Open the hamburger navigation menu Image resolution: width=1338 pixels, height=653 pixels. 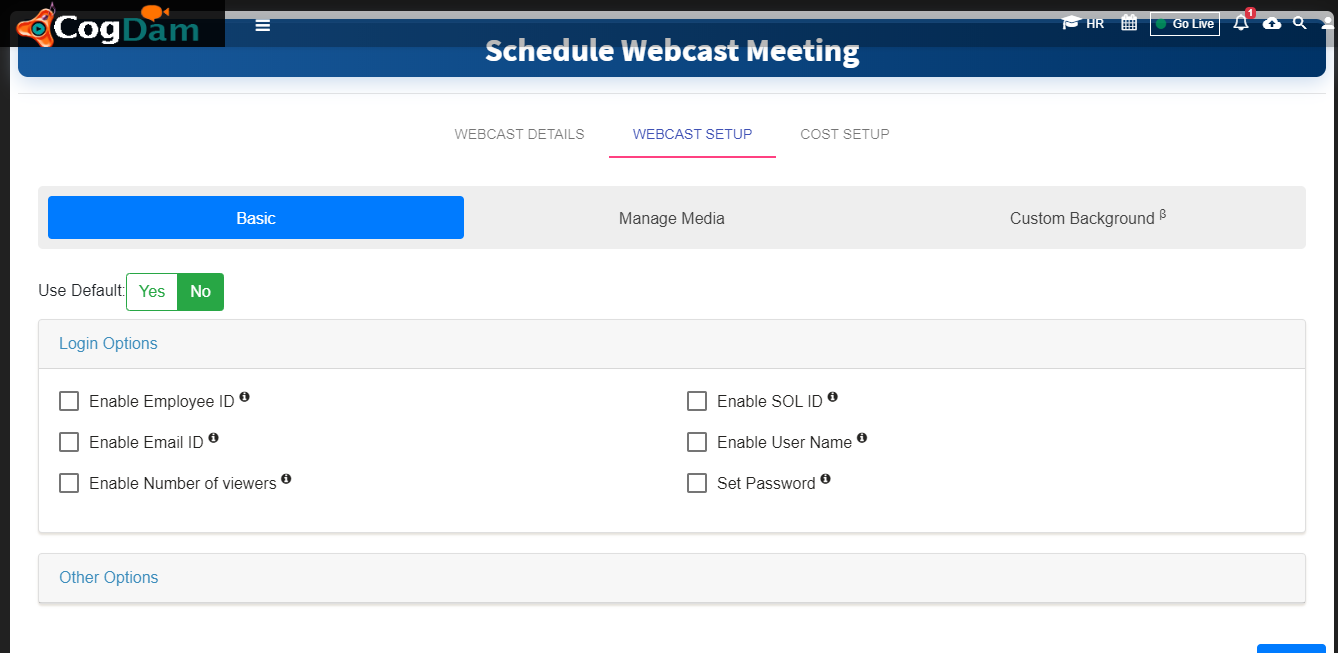[263, 26]
